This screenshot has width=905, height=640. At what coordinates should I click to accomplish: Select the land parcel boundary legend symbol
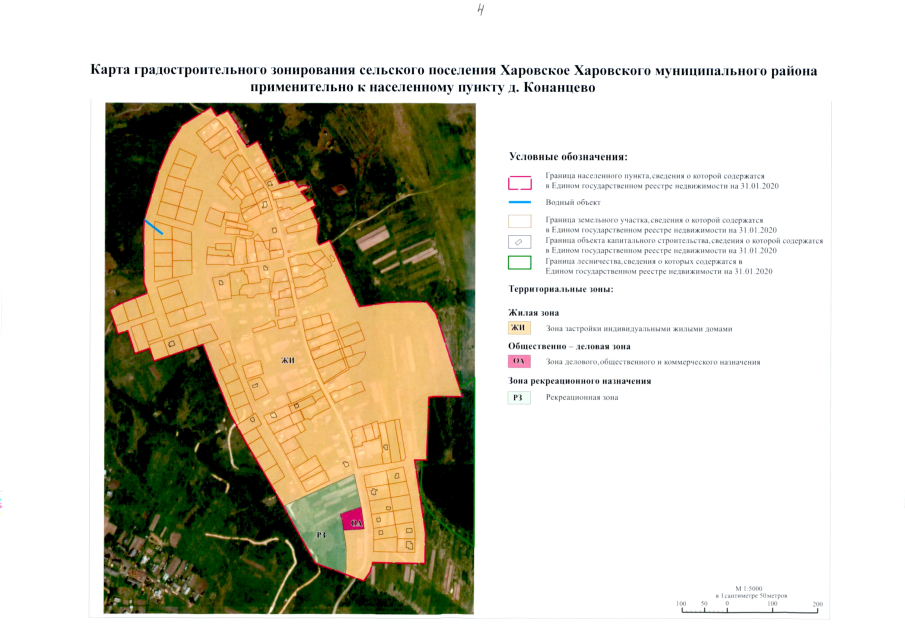tap(519, 222)
